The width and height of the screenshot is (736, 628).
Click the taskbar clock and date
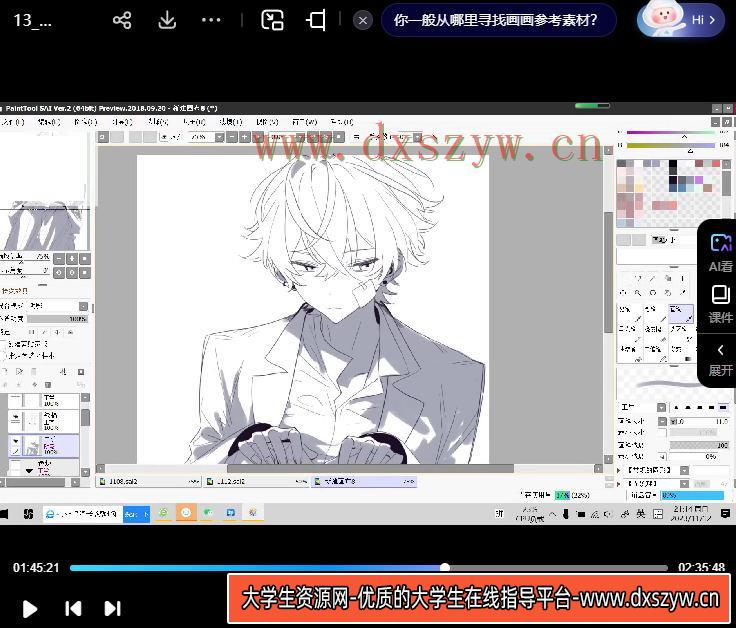pyautogui.click(x=691, y=513)
